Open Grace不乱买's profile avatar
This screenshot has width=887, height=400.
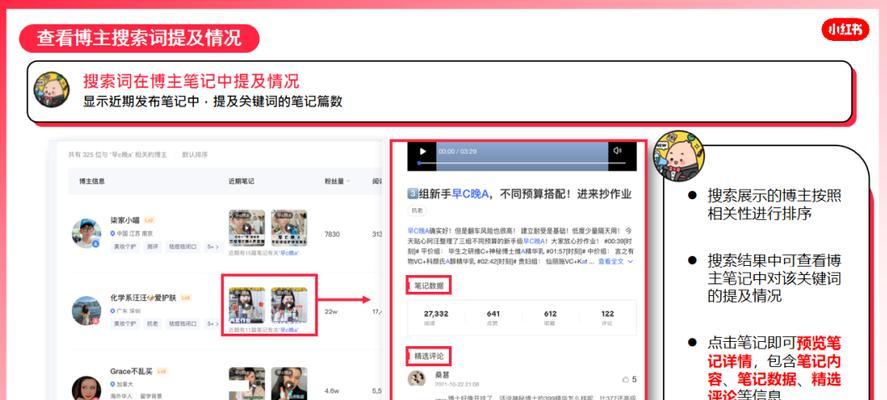tap(87, 389)
